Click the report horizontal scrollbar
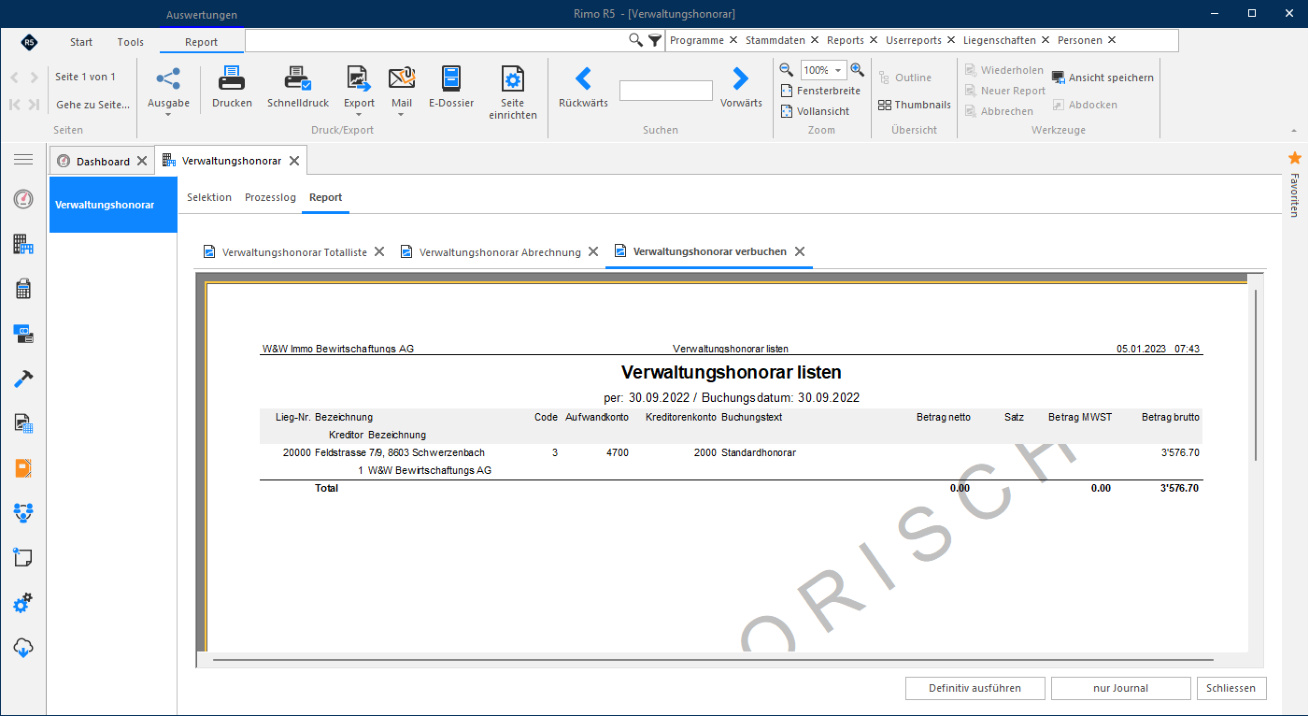Image resolution: width=1309 pixels, height=716 pixels. pos(712,660)
